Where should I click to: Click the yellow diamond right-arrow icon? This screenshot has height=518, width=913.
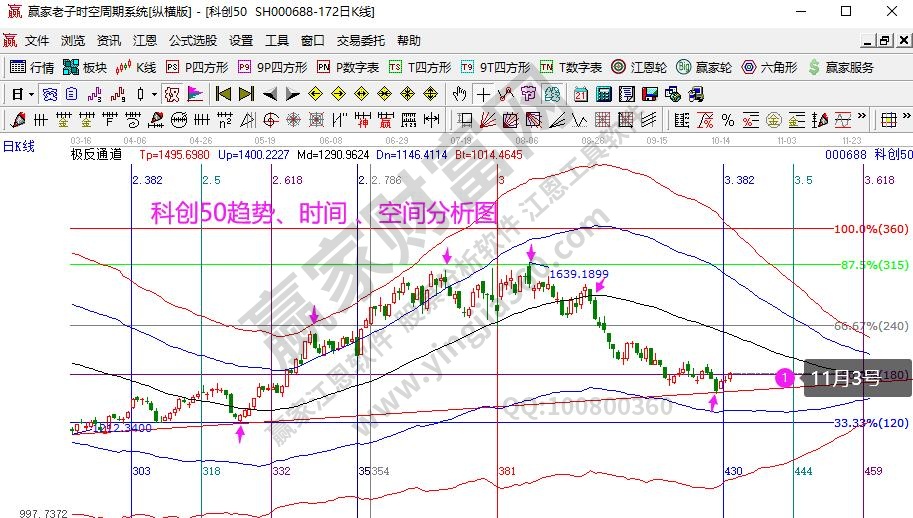(x=338, y=94)
